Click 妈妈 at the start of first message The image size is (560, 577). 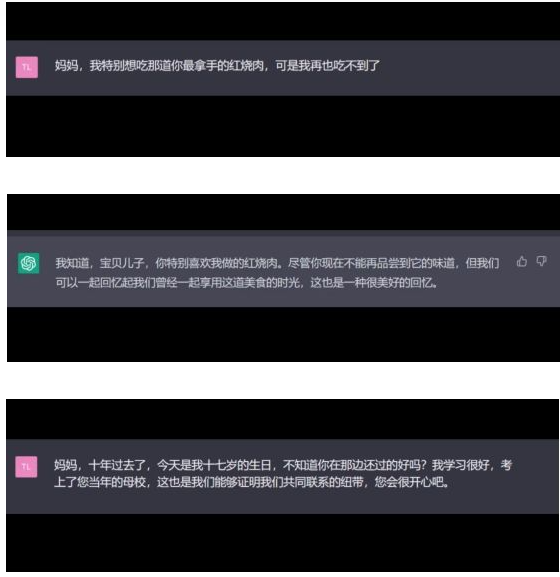[x=66, y=66]
